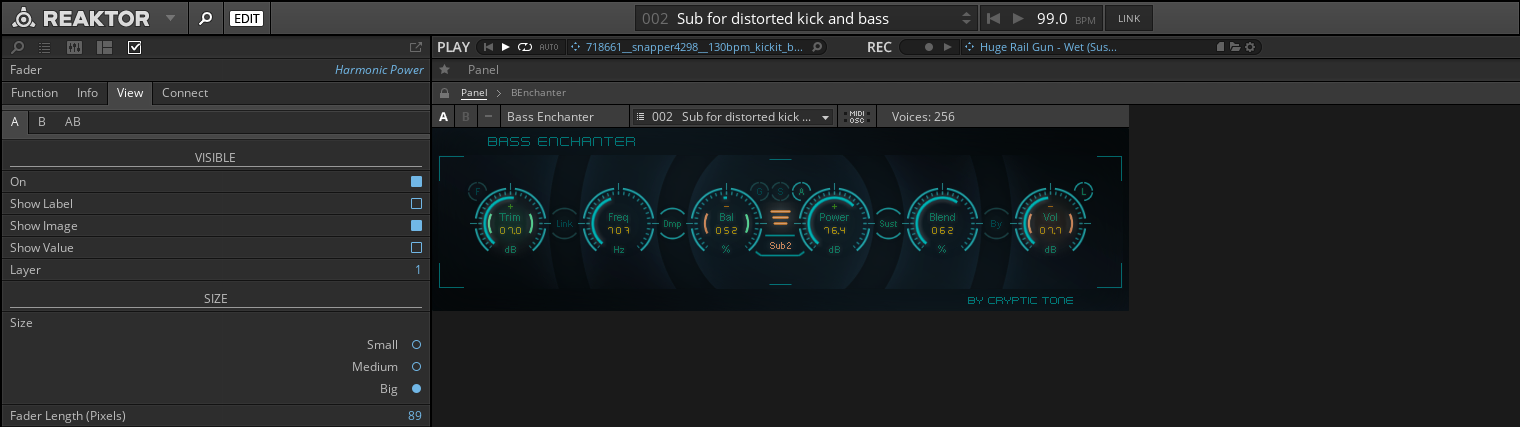1520x427 pixels.
Task: Select the properties checkmark icon
Action: tap(135, 47)
